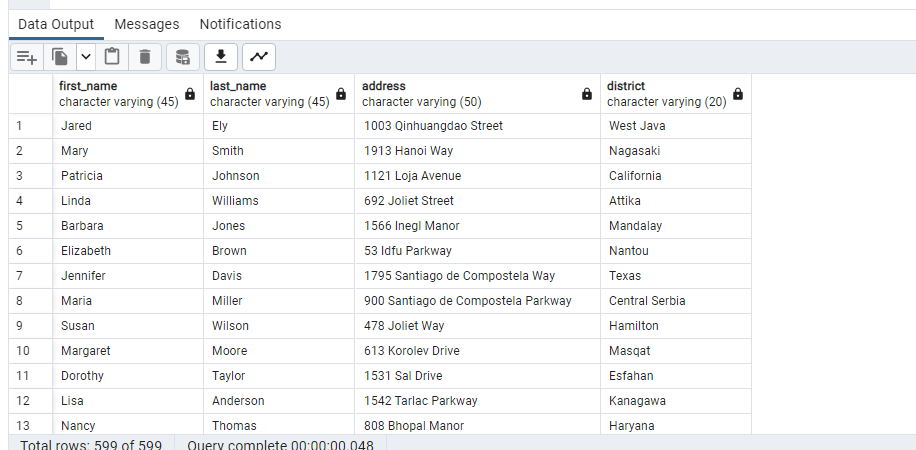Viewport: 916px width, 450px height.
Task: Click the cell containing Ely
Action: click(x=279, y=126)
